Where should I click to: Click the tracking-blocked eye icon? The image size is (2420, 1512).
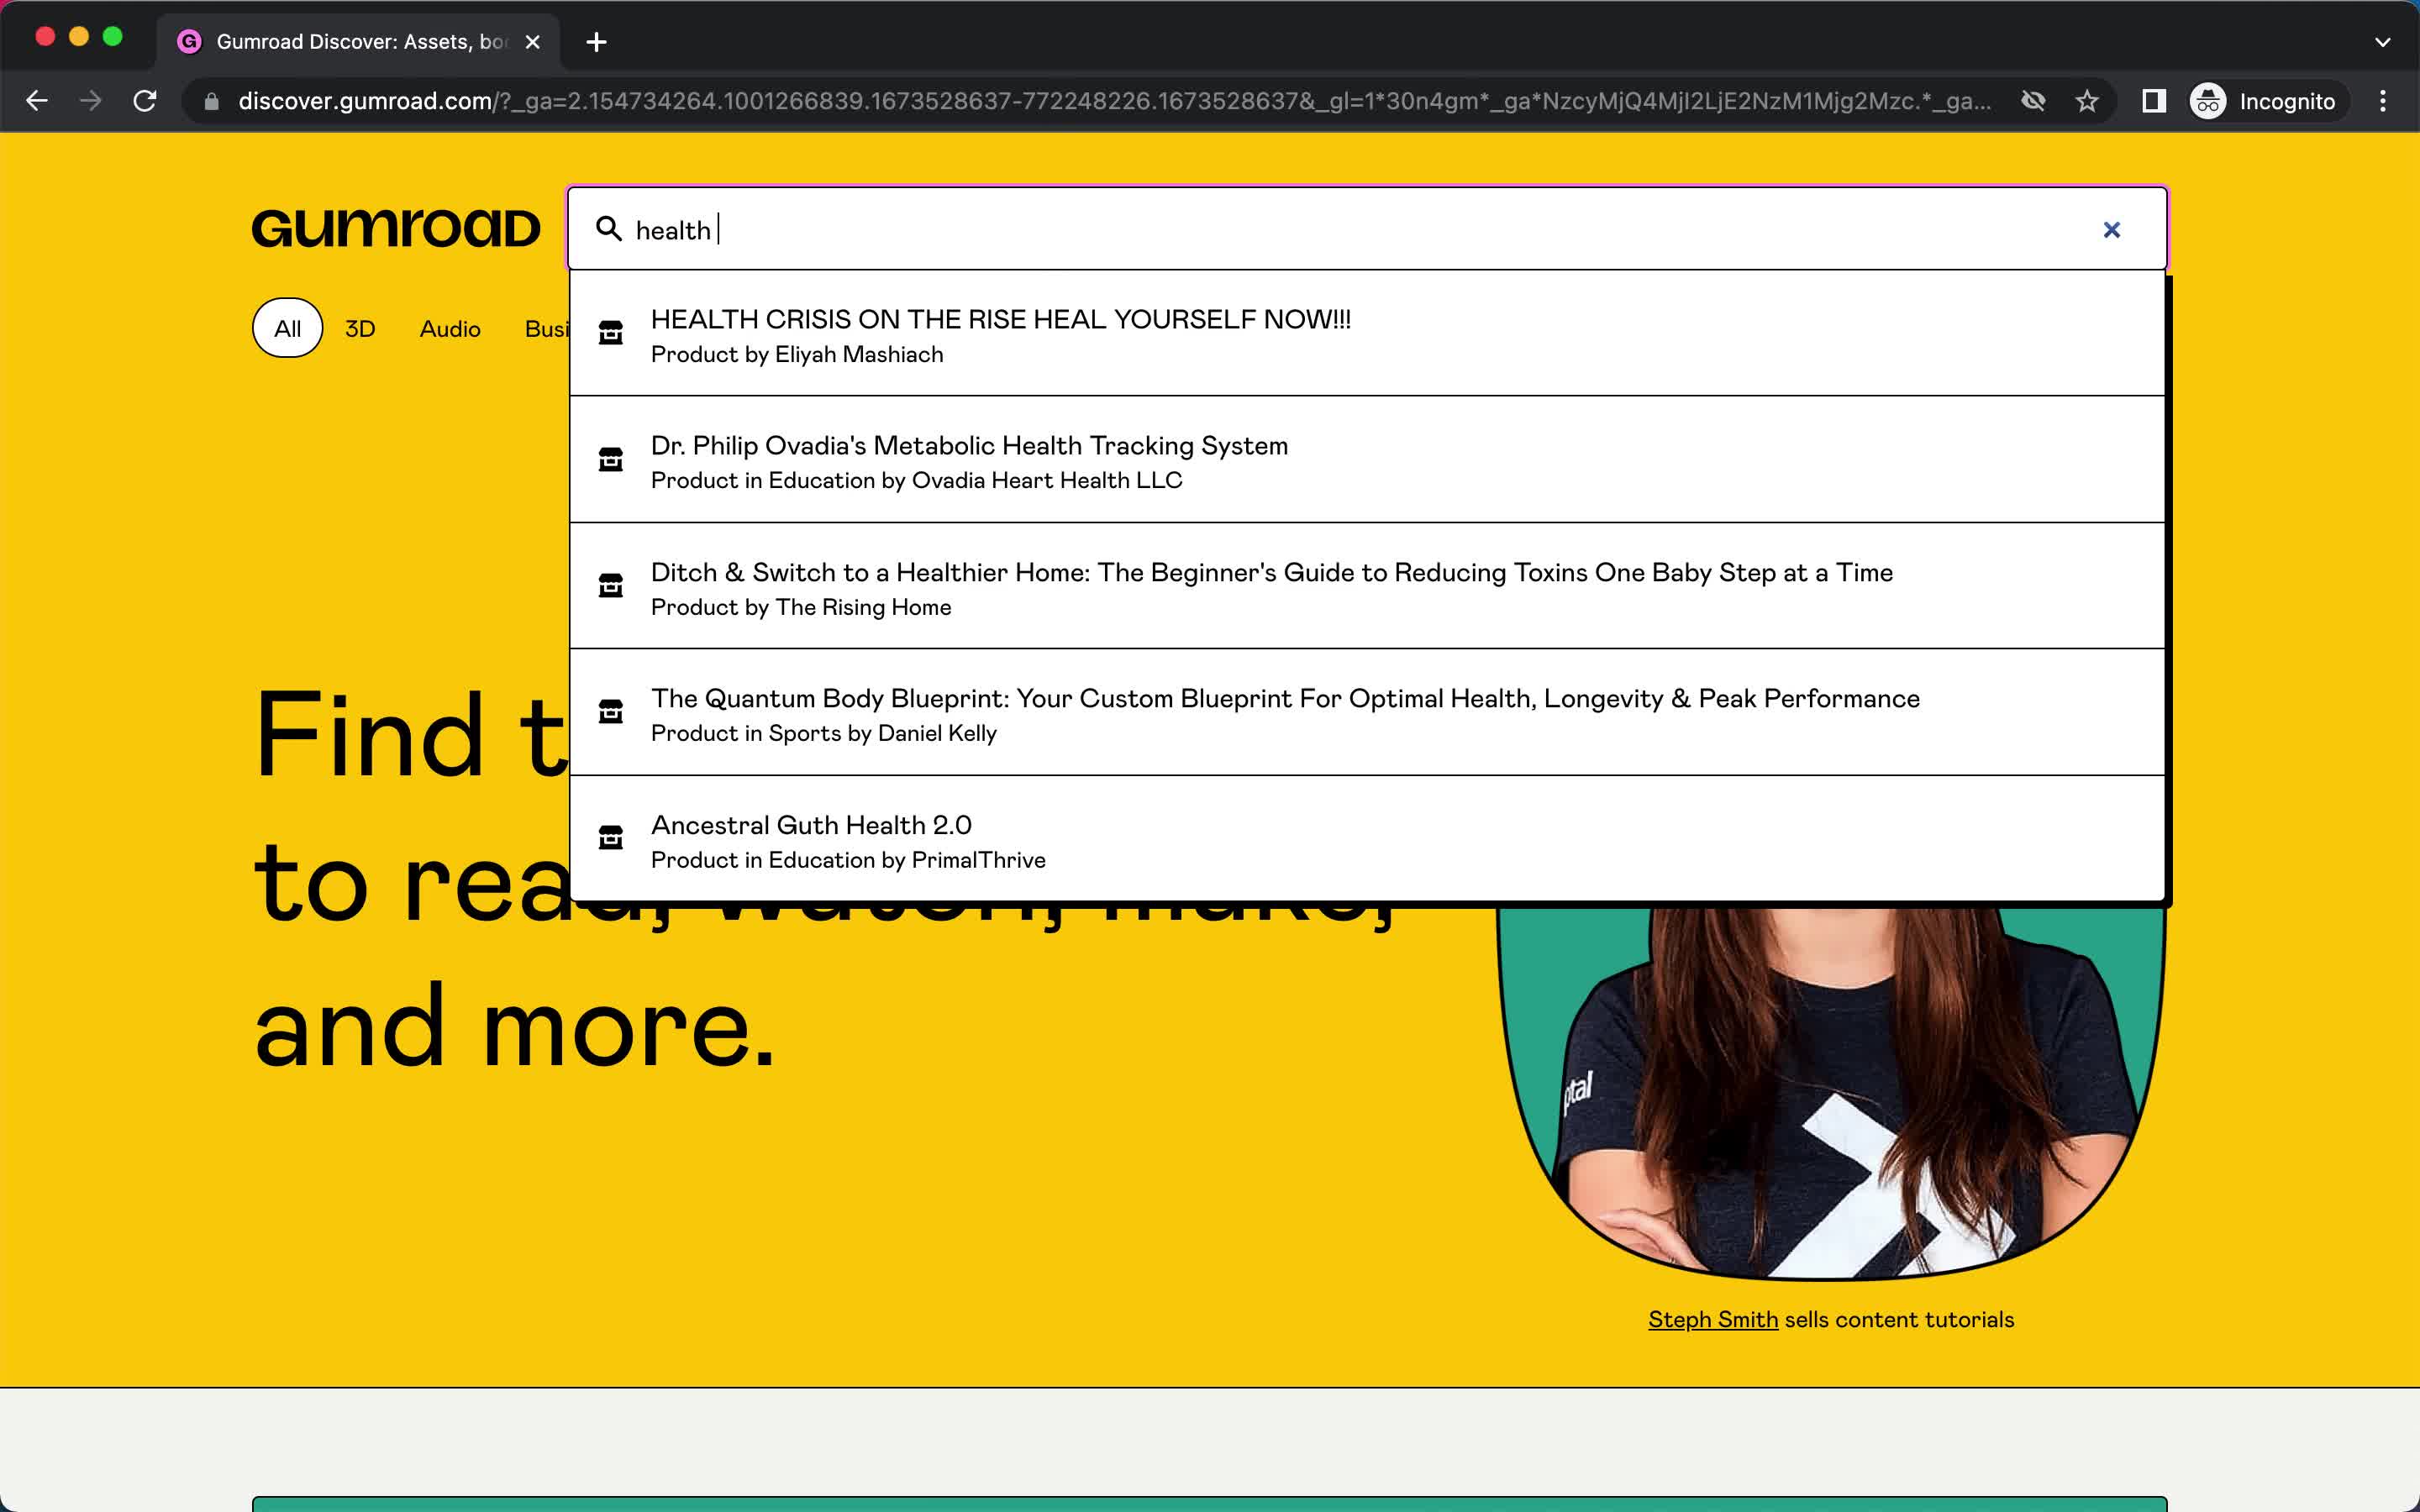point(2033,101)
